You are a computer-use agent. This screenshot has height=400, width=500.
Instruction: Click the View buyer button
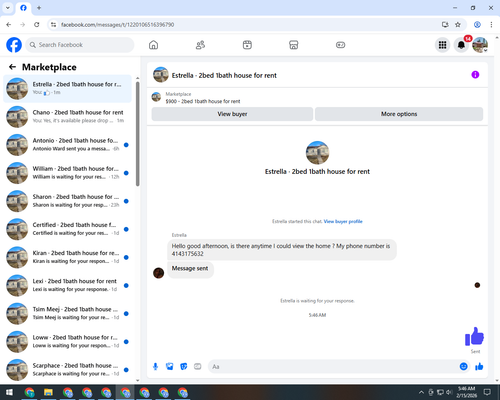[232, 114]
